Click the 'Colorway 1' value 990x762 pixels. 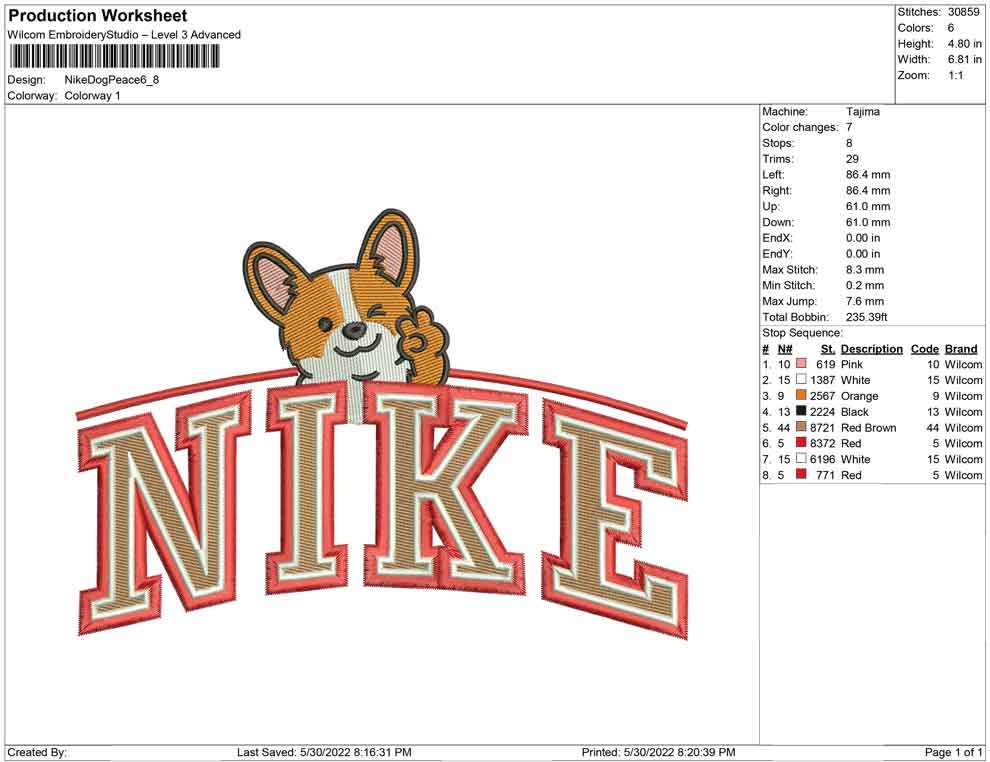[92, 96]
